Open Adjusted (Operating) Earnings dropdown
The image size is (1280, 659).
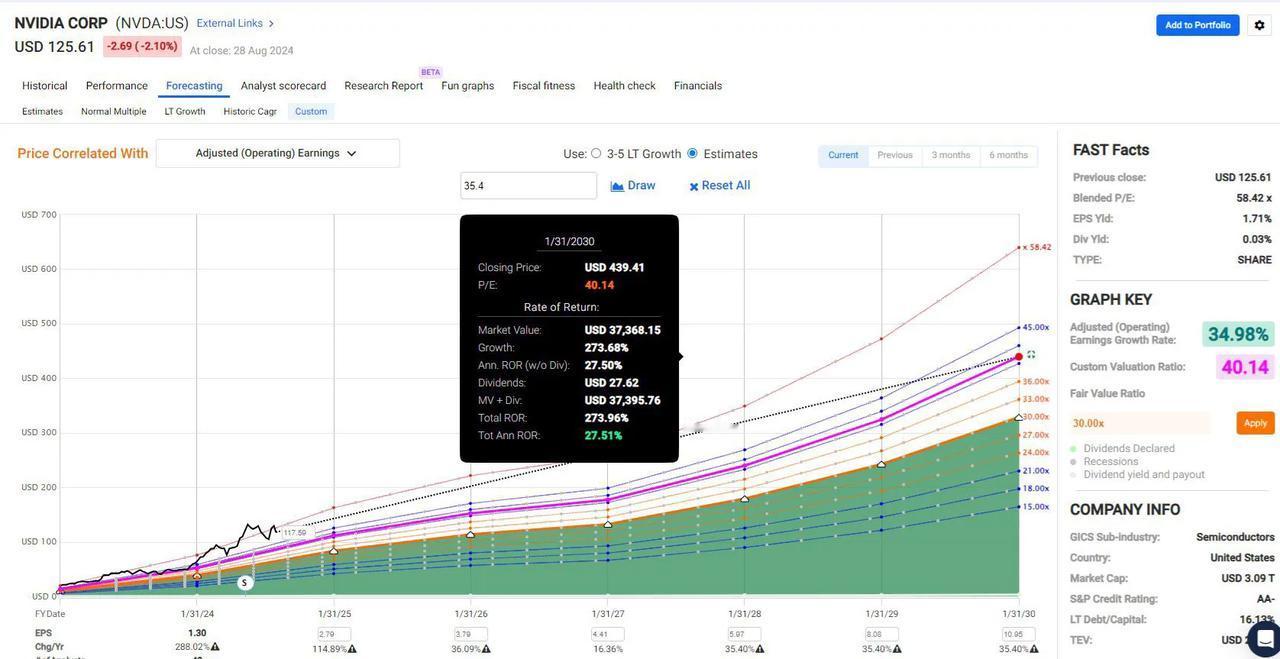click(278, 153)
